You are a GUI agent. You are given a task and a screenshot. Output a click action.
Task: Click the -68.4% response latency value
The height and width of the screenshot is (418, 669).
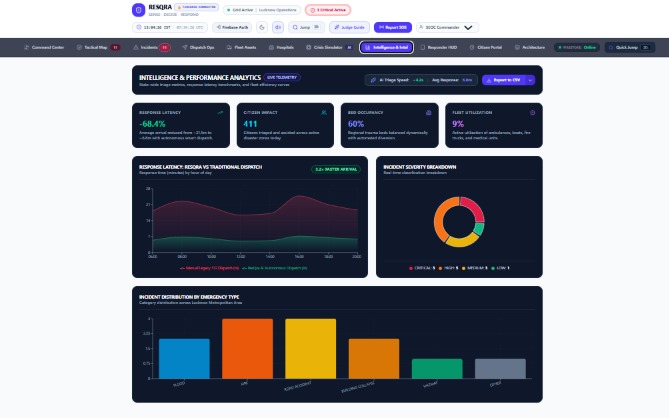(152, 124)
